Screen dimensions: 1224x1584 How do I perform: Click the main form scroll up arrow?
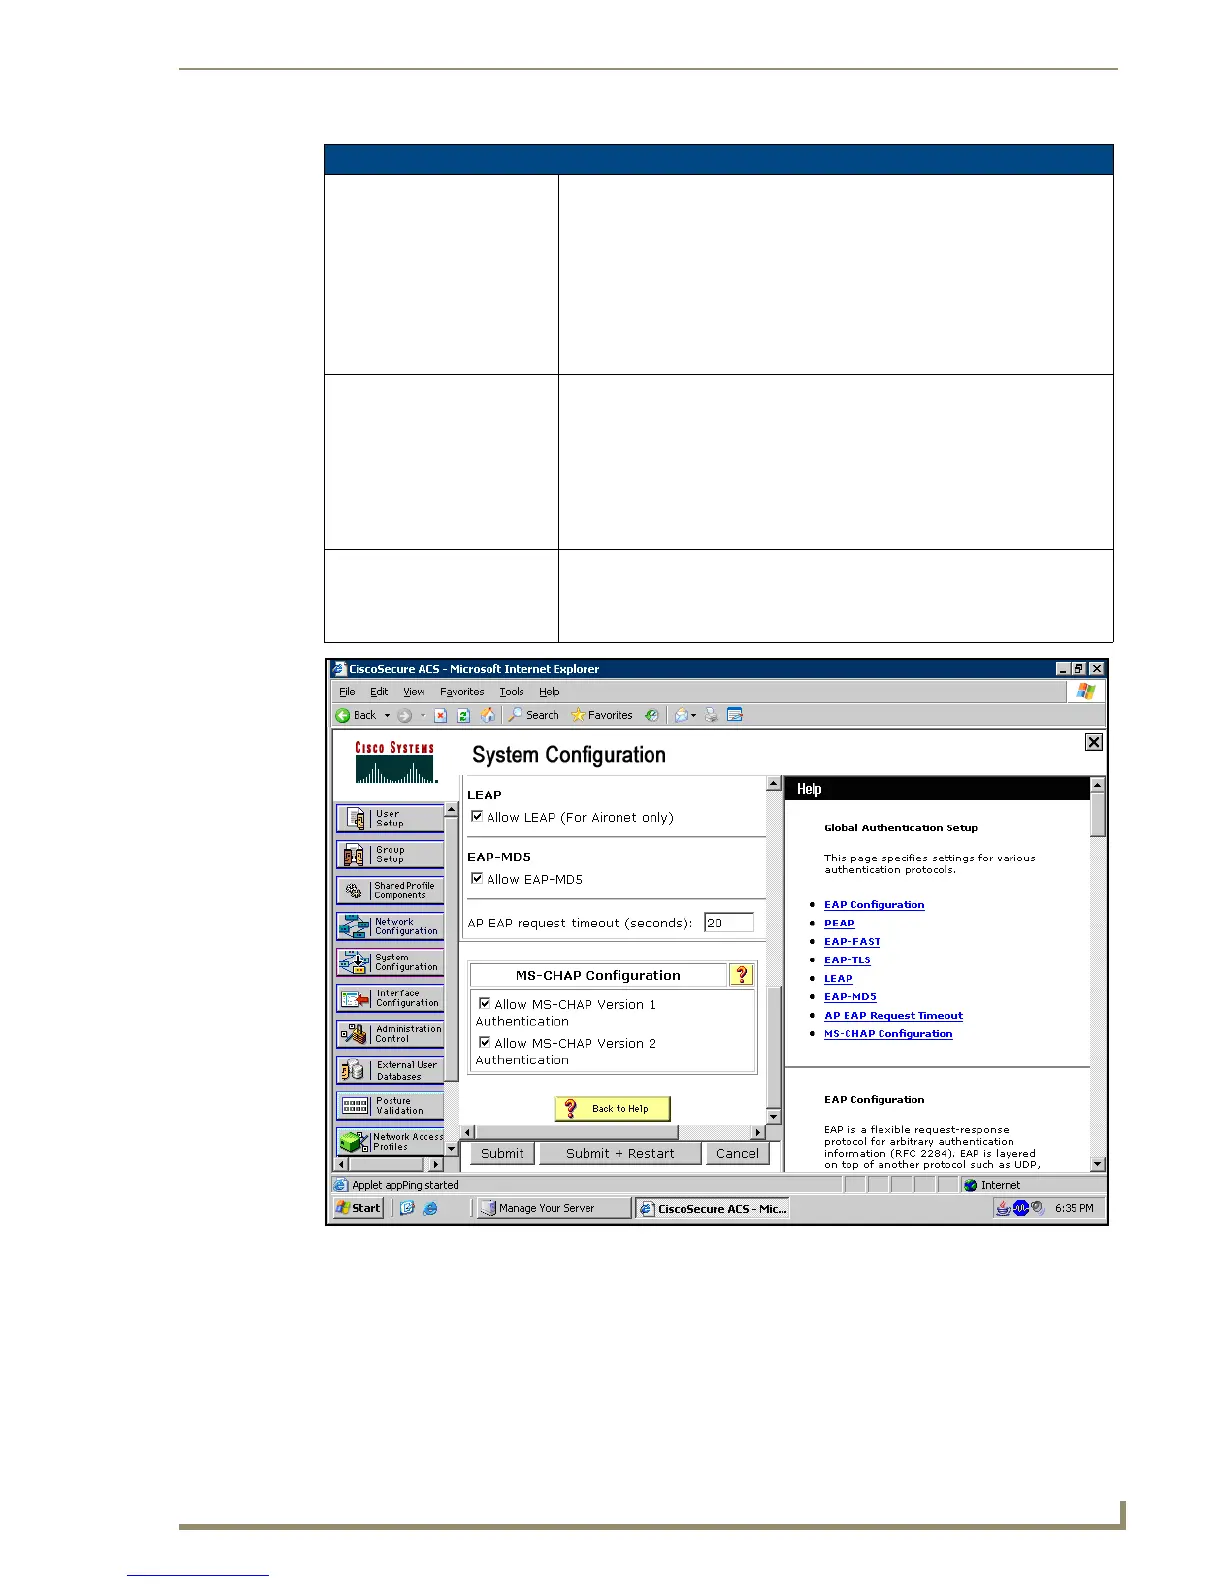774,784
